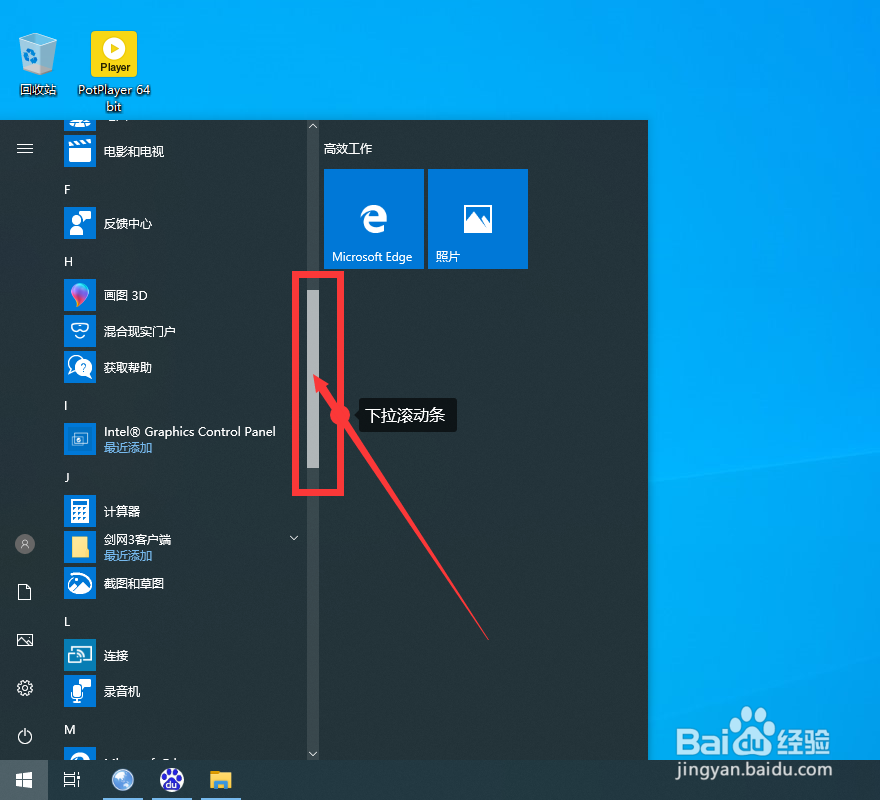Viewport: 880px width, 800px height.
Task: Click the letter H section header
Action: click(66, 261)
